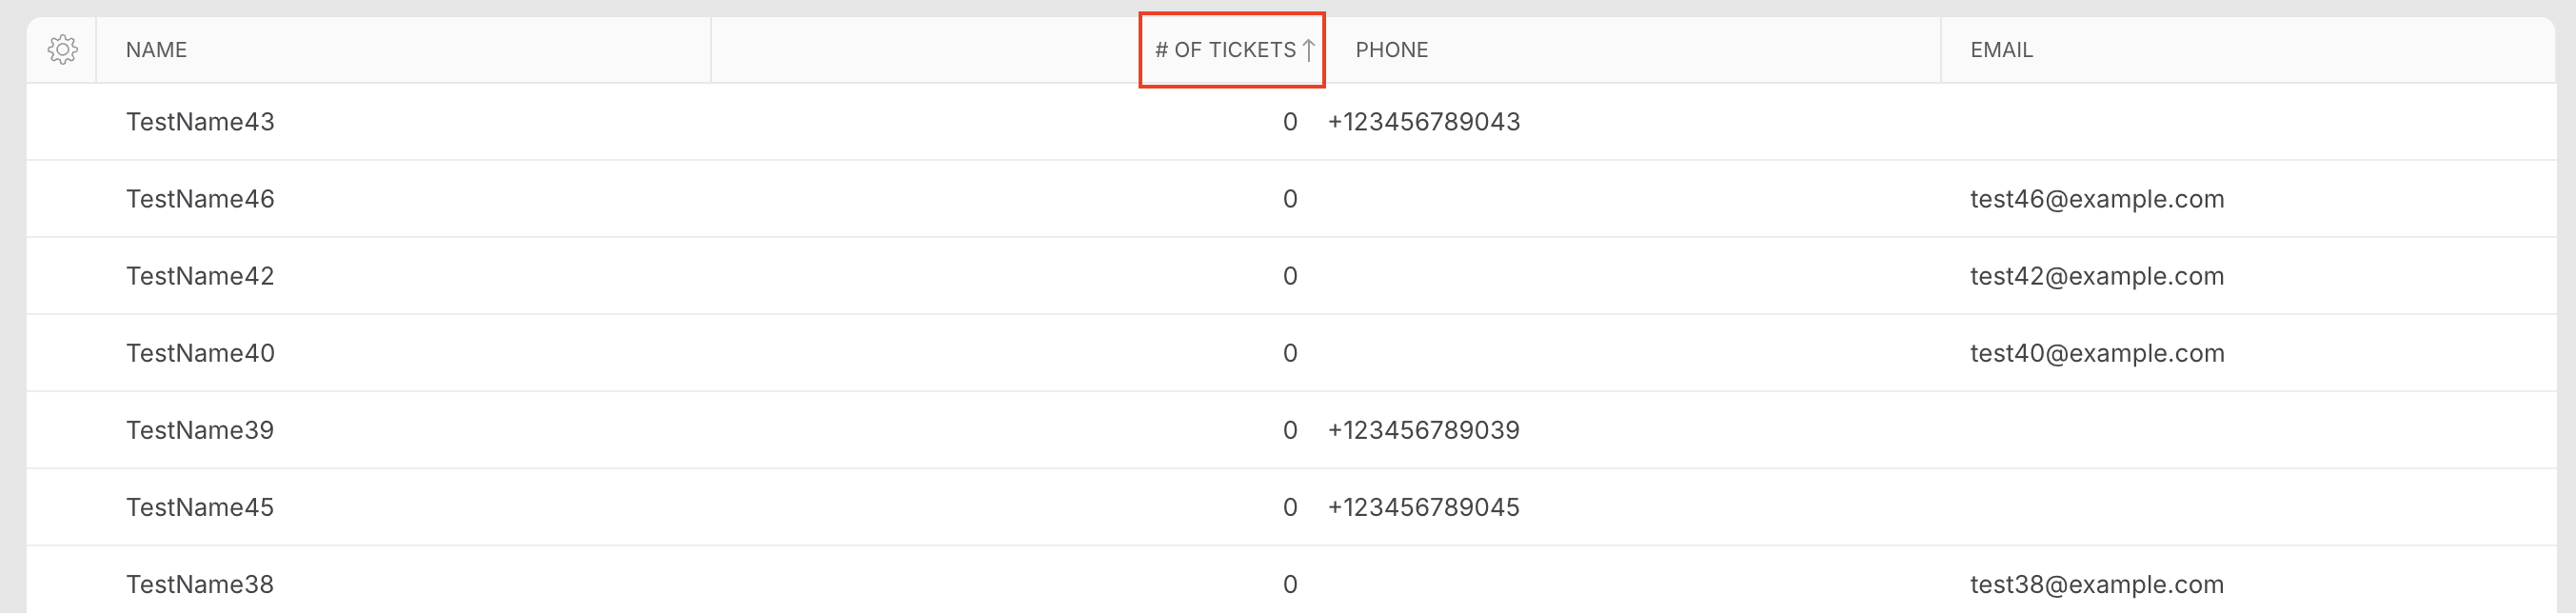The width and height of the screenshot is (2576, 613).
Task: Click phone number +123456789039
Action: (x=1424, y=430)
